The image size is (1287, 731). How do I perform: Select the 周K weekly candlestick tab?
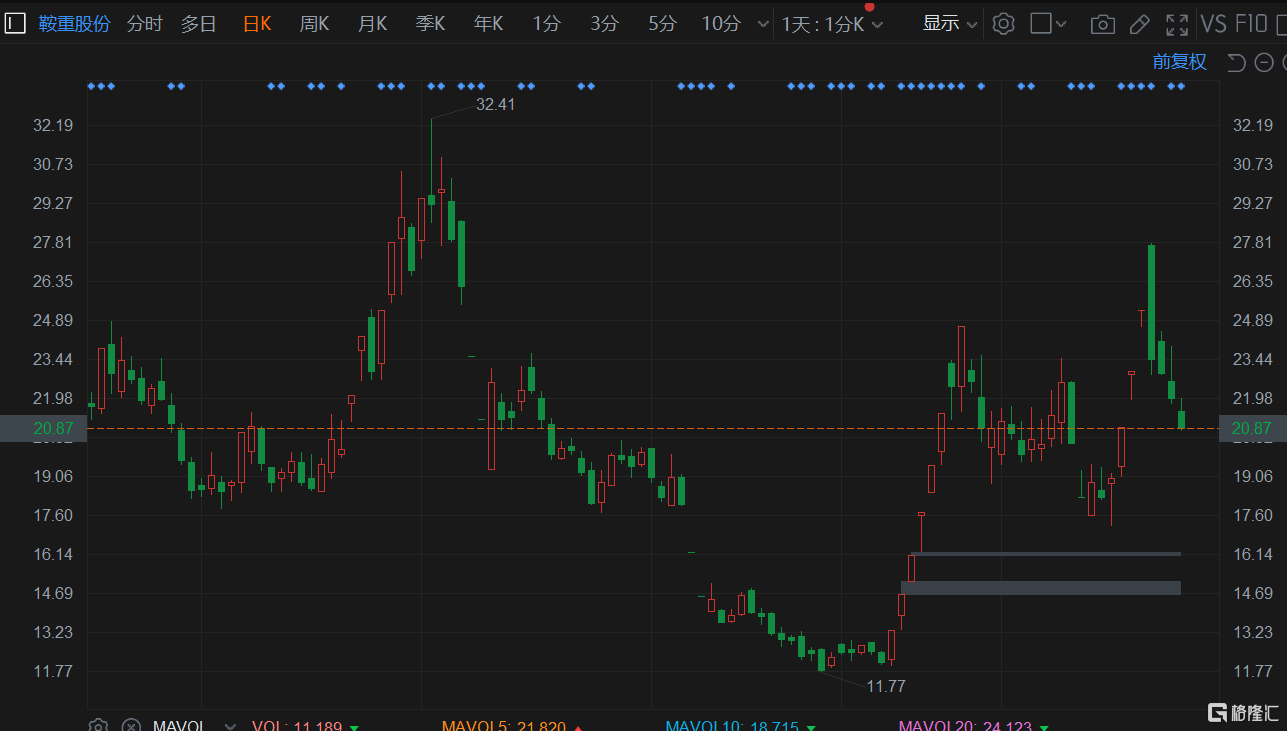(x=314, y=24)
